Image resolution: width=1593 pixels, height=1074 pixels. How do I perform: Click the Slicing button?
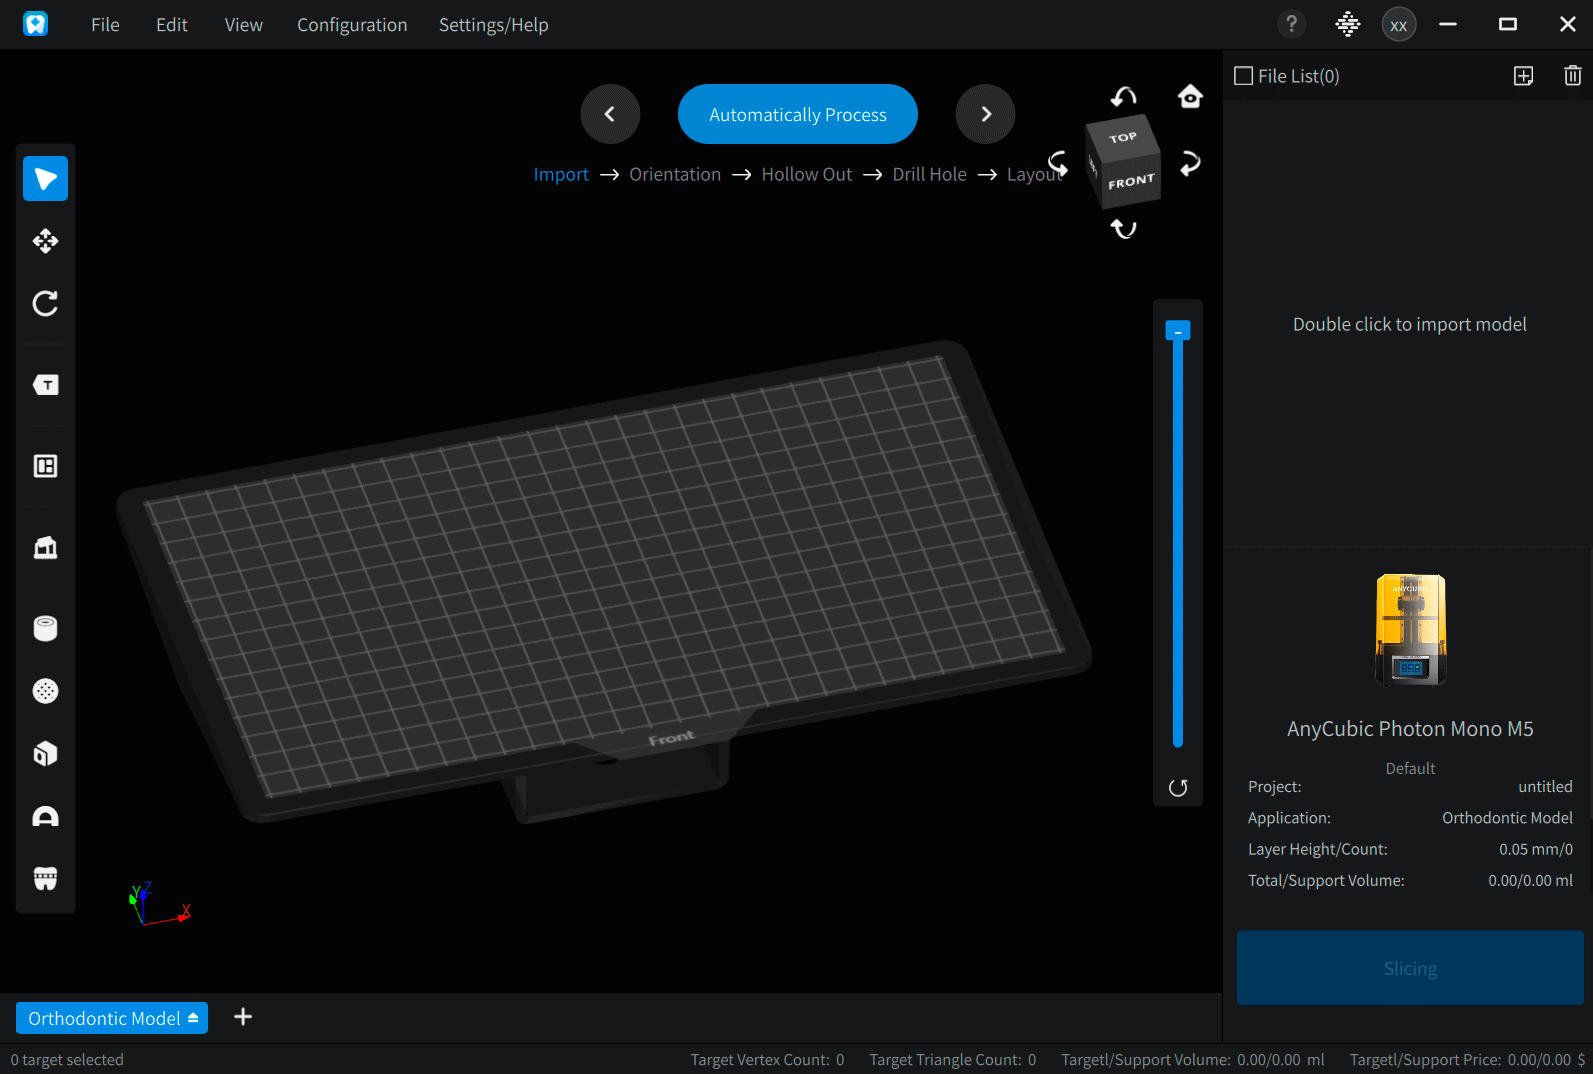pos(1410,968)
